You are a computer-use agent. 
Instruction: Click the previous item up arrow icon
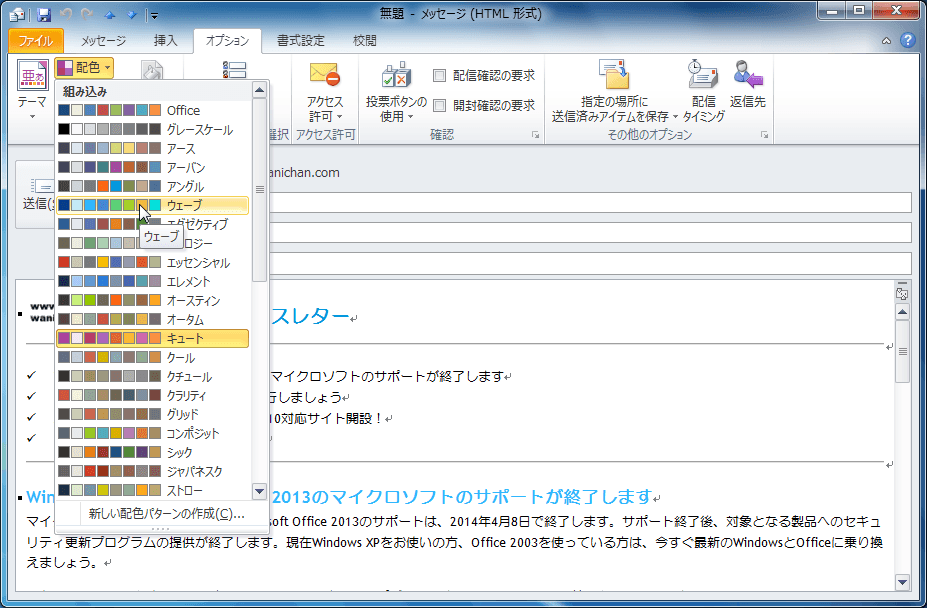109,15
